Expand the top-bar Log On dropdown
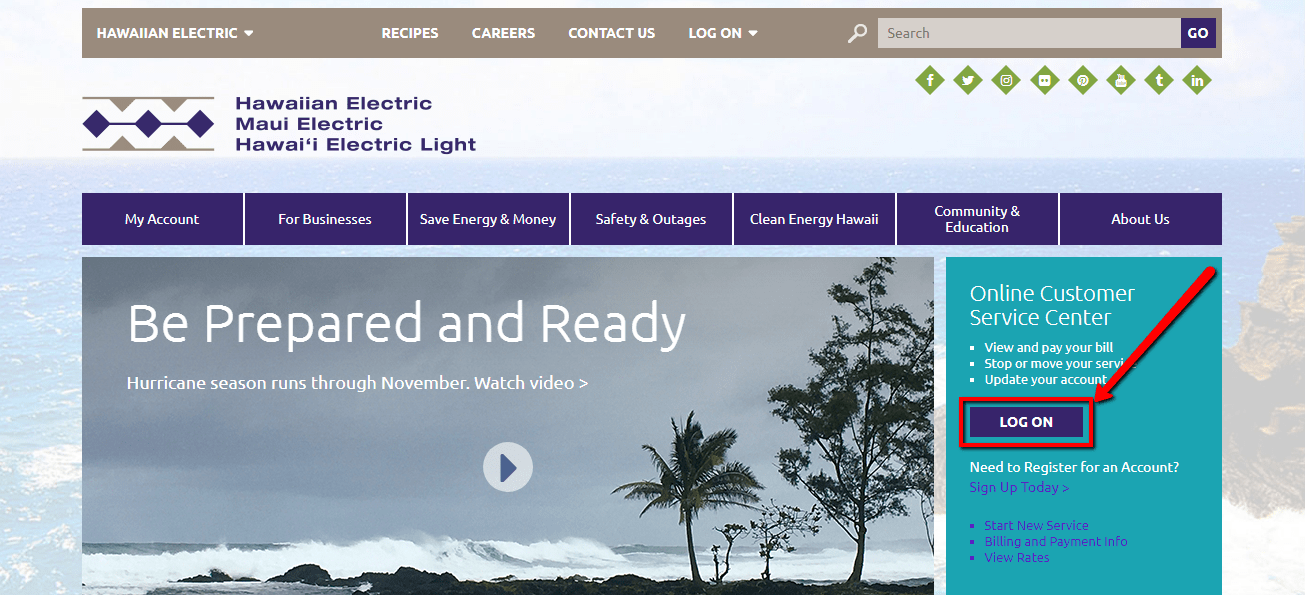The width and height of the screenshot is (1305, 595). point(723,33)
